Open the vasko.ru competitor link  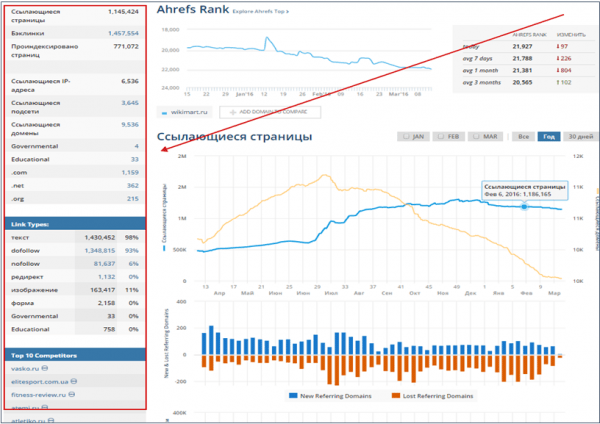click(x=25, y=369)
